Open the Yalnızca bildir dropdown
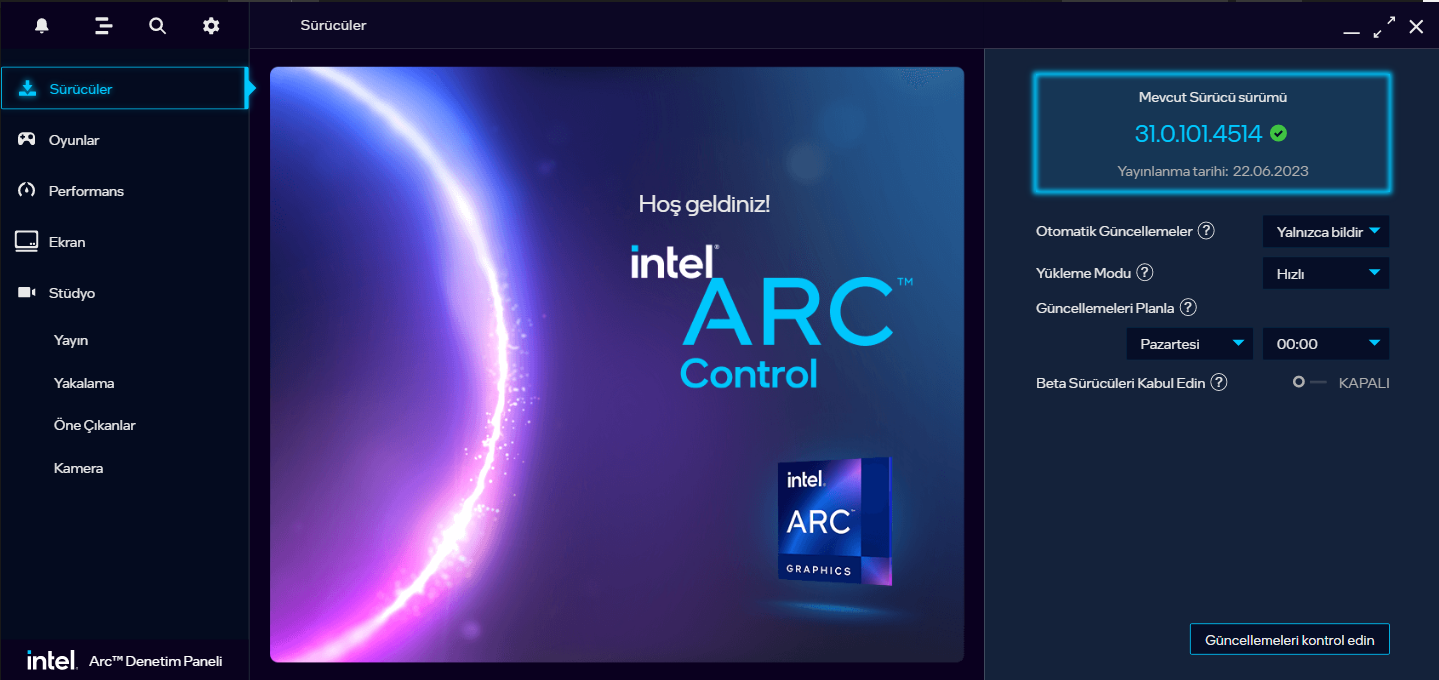 pyautogui.click(x=1326, y=231)
